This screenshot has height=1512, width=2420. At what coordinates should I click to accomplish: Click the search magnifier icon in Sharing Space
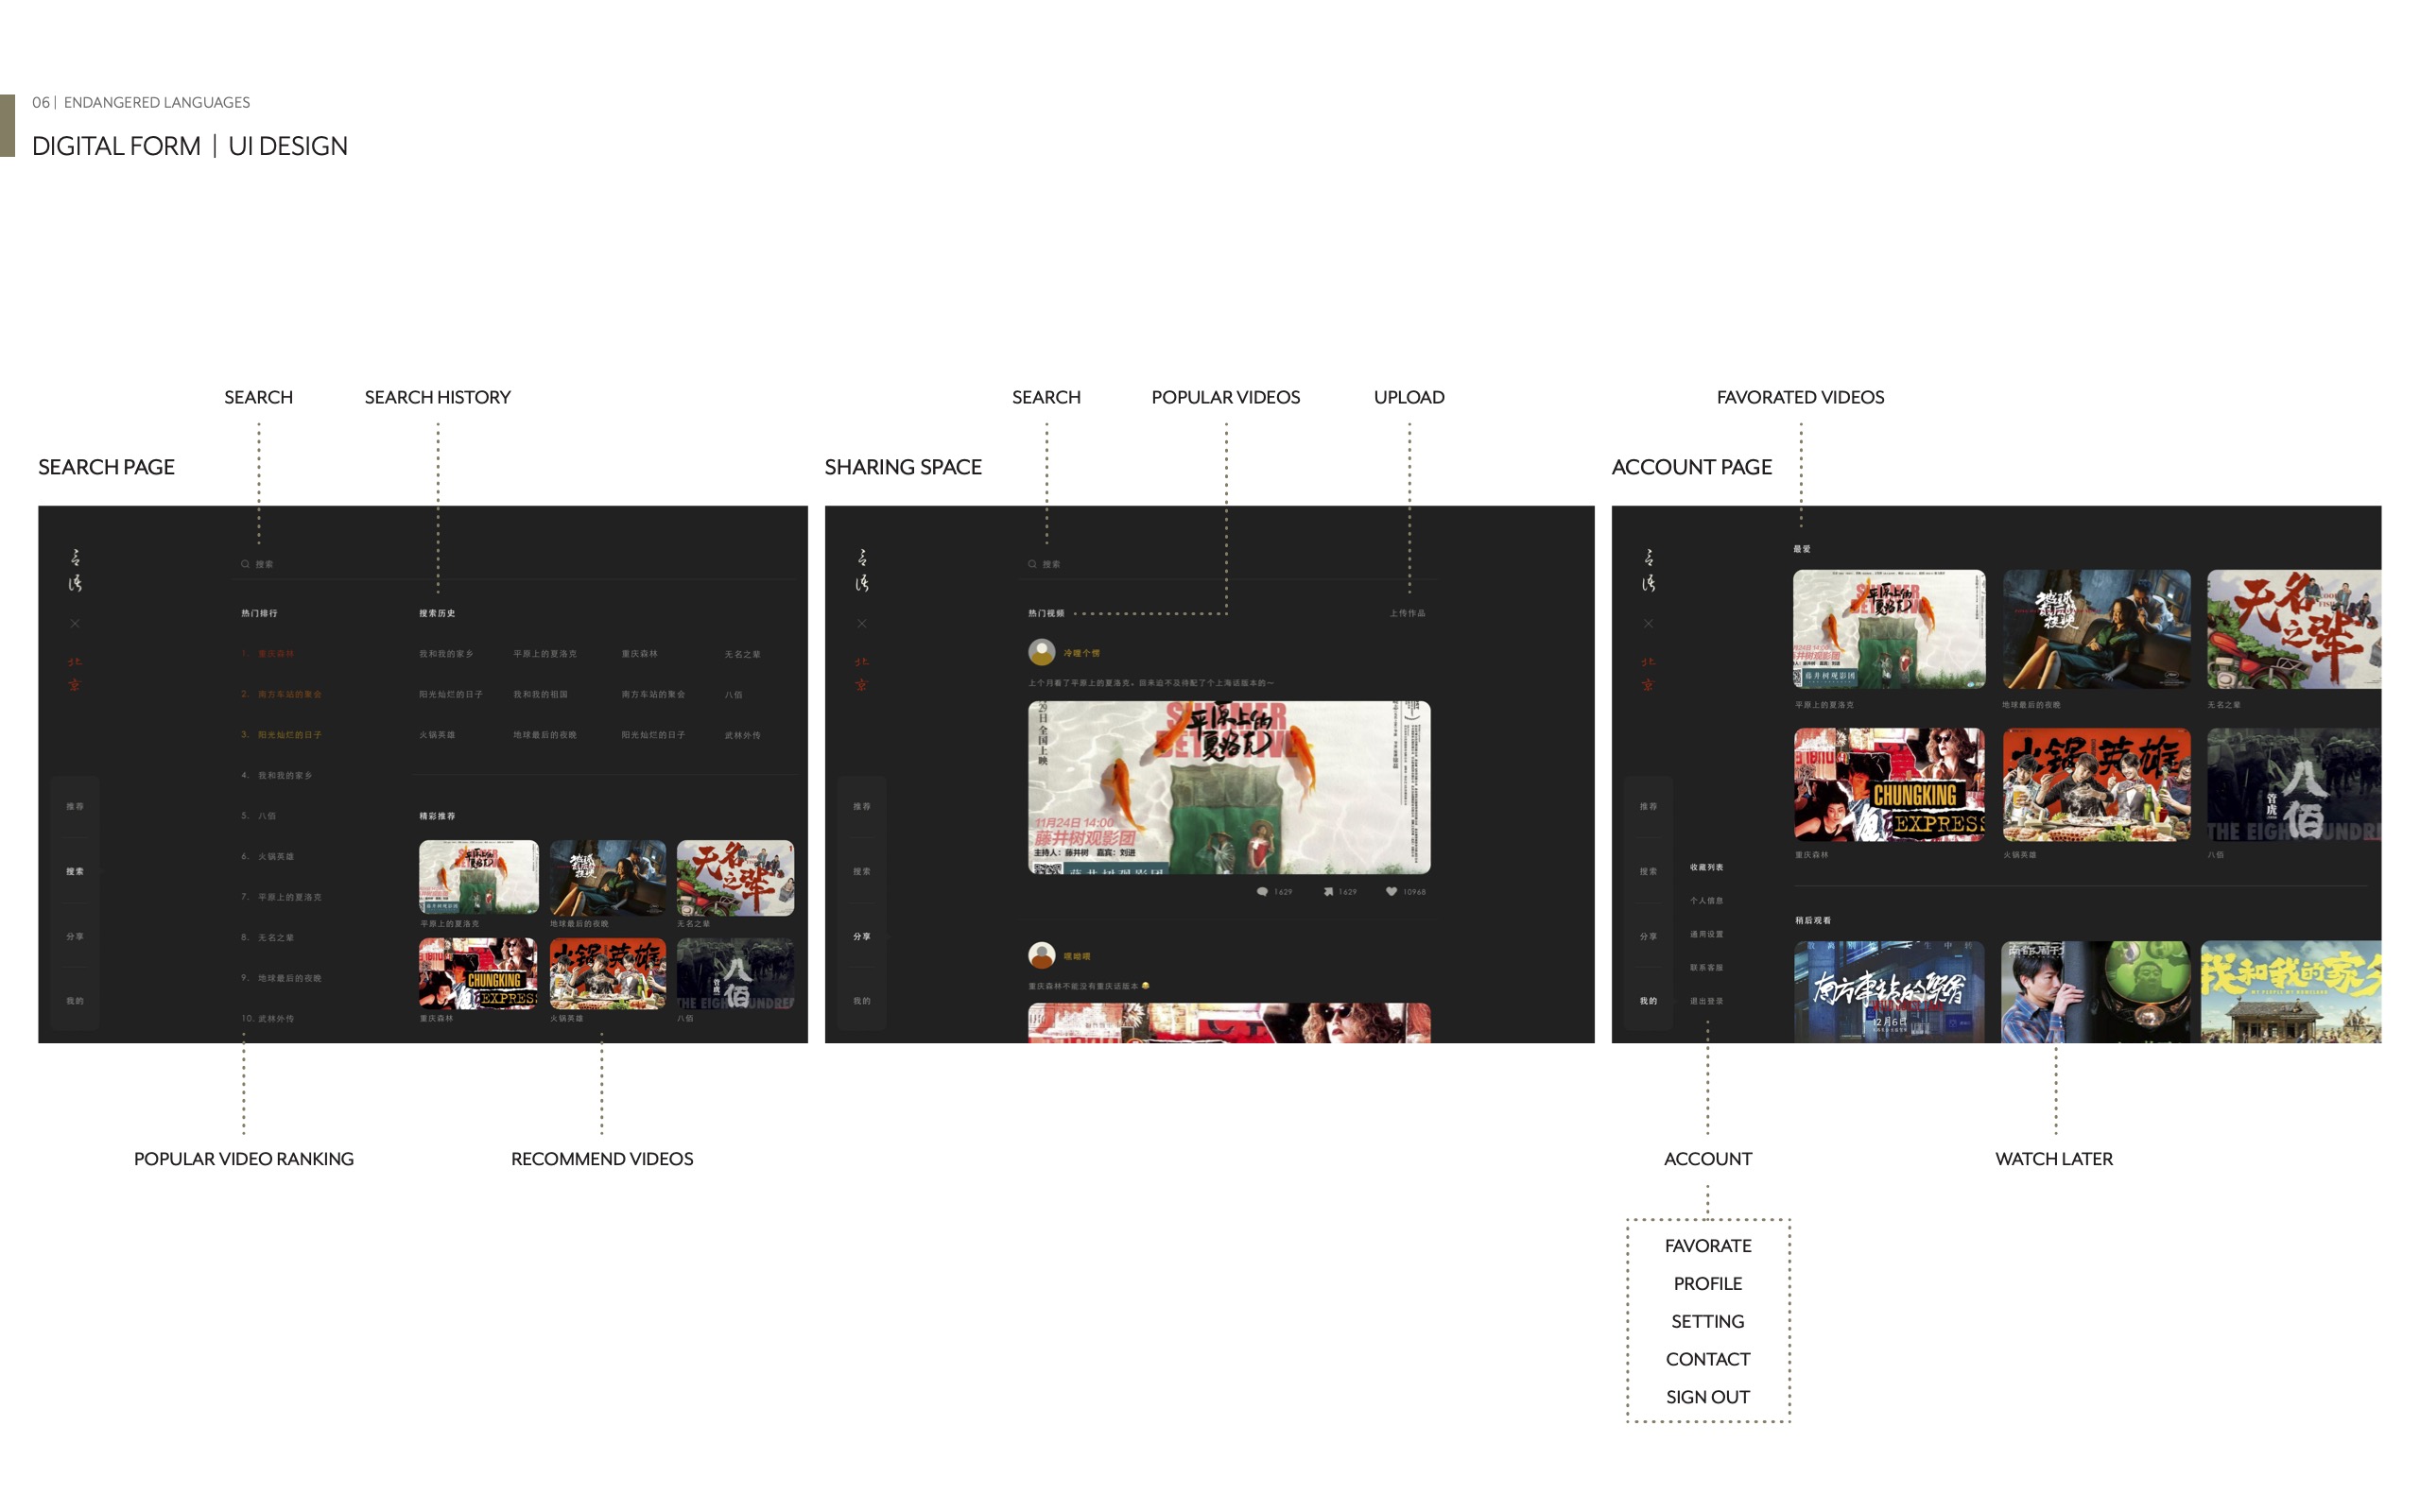(x=1032, y=564)
